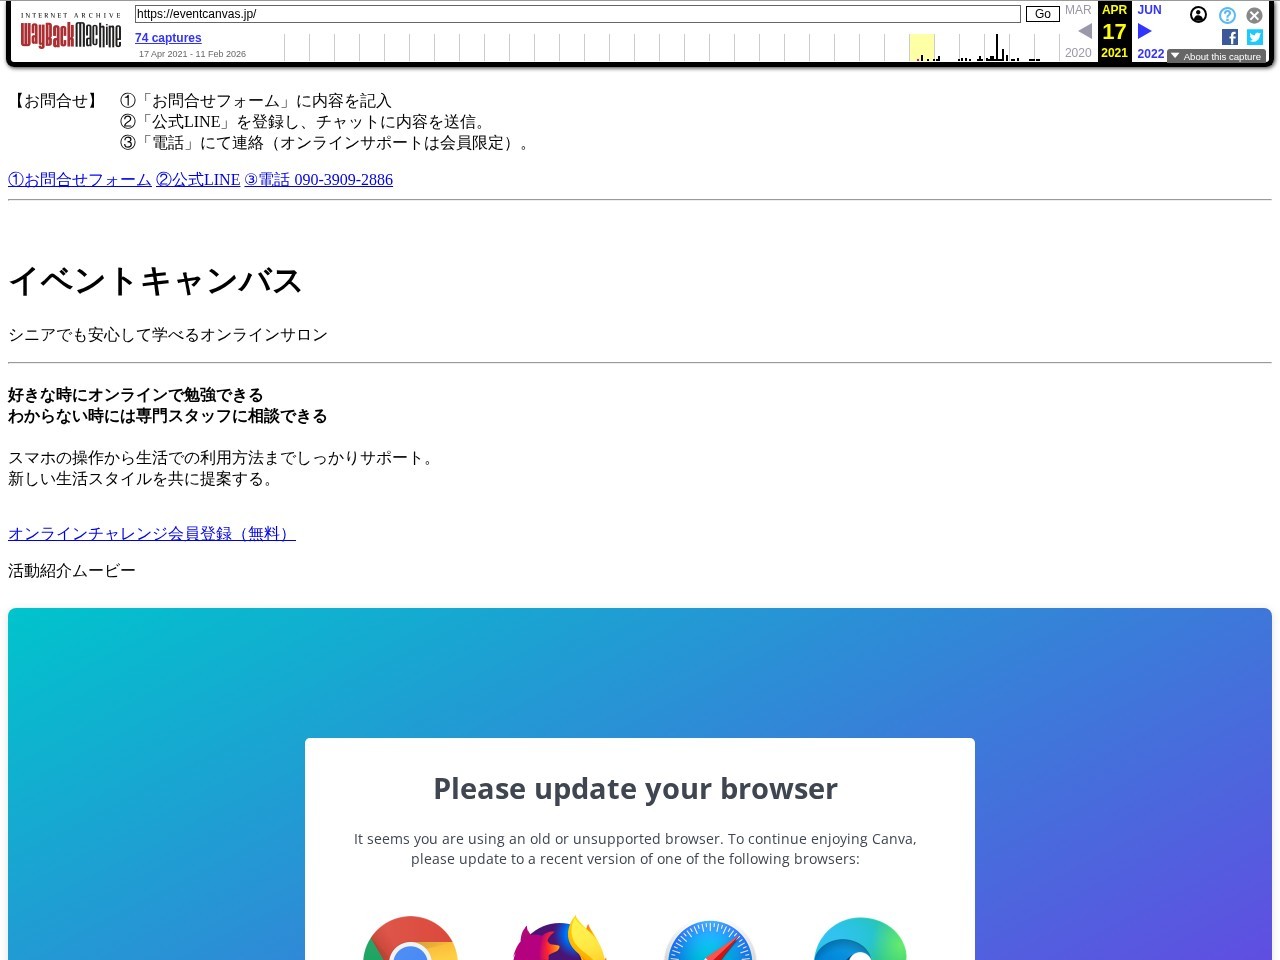Click the 【お問合せ】 label
This screenshot has width=1280, height=960.
click(56, 101)
